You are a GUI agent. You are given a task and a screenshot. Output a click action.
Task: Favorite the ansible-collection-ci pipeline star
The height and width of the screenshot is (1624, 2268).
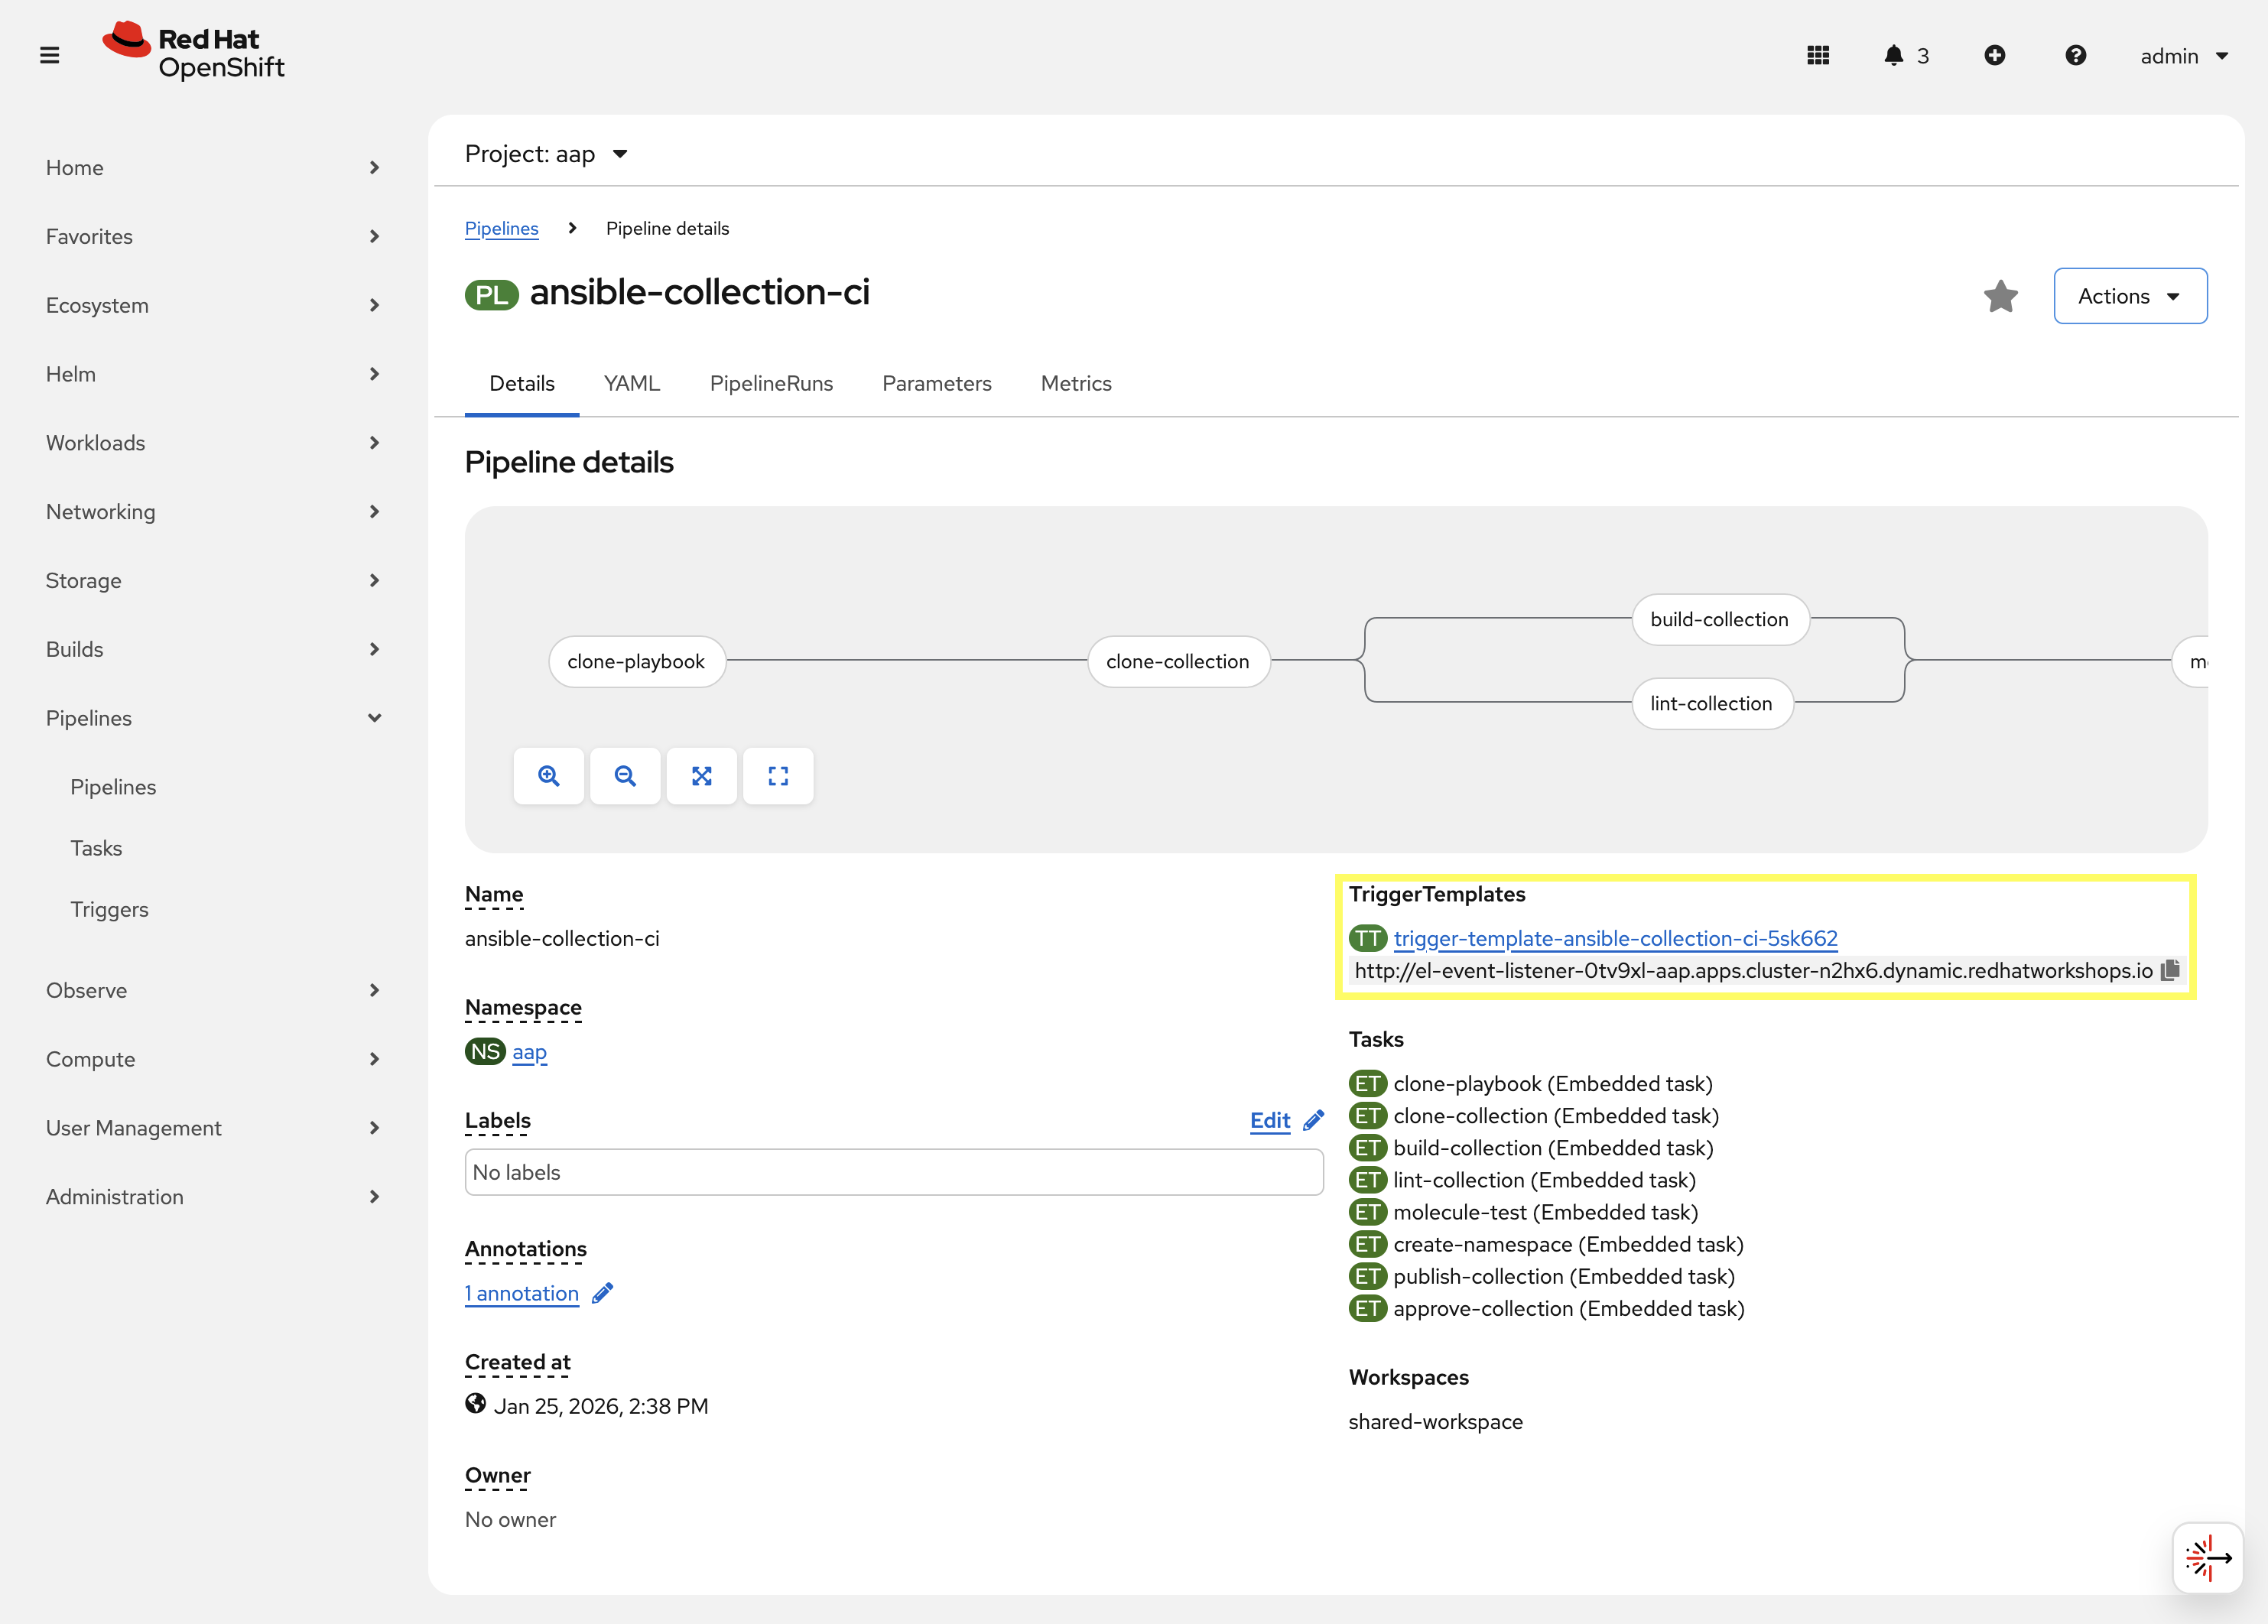[2001, 296]
